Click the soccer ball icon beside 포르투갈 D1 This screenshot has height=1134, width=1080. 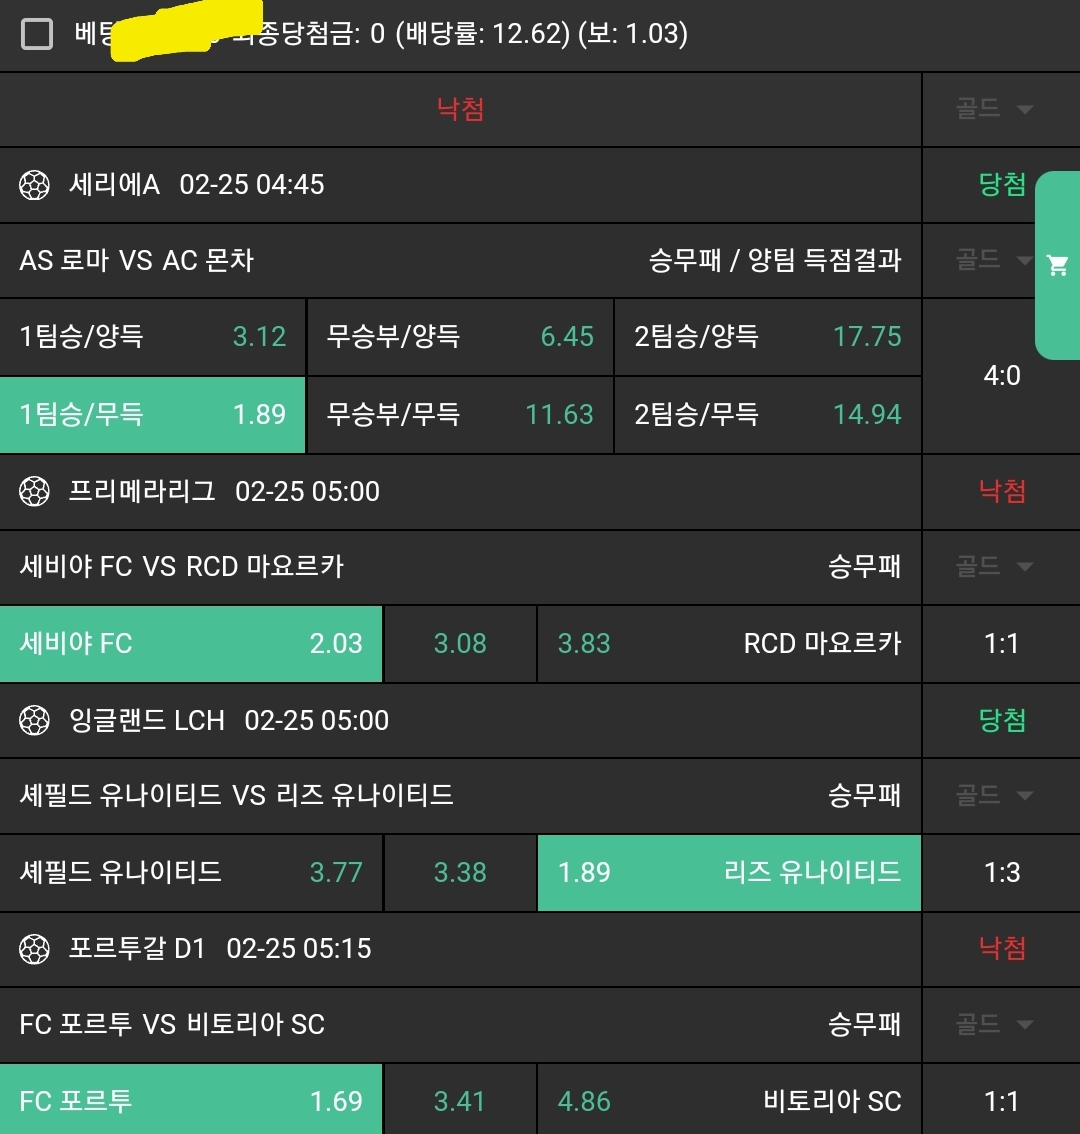coord(35,948)
